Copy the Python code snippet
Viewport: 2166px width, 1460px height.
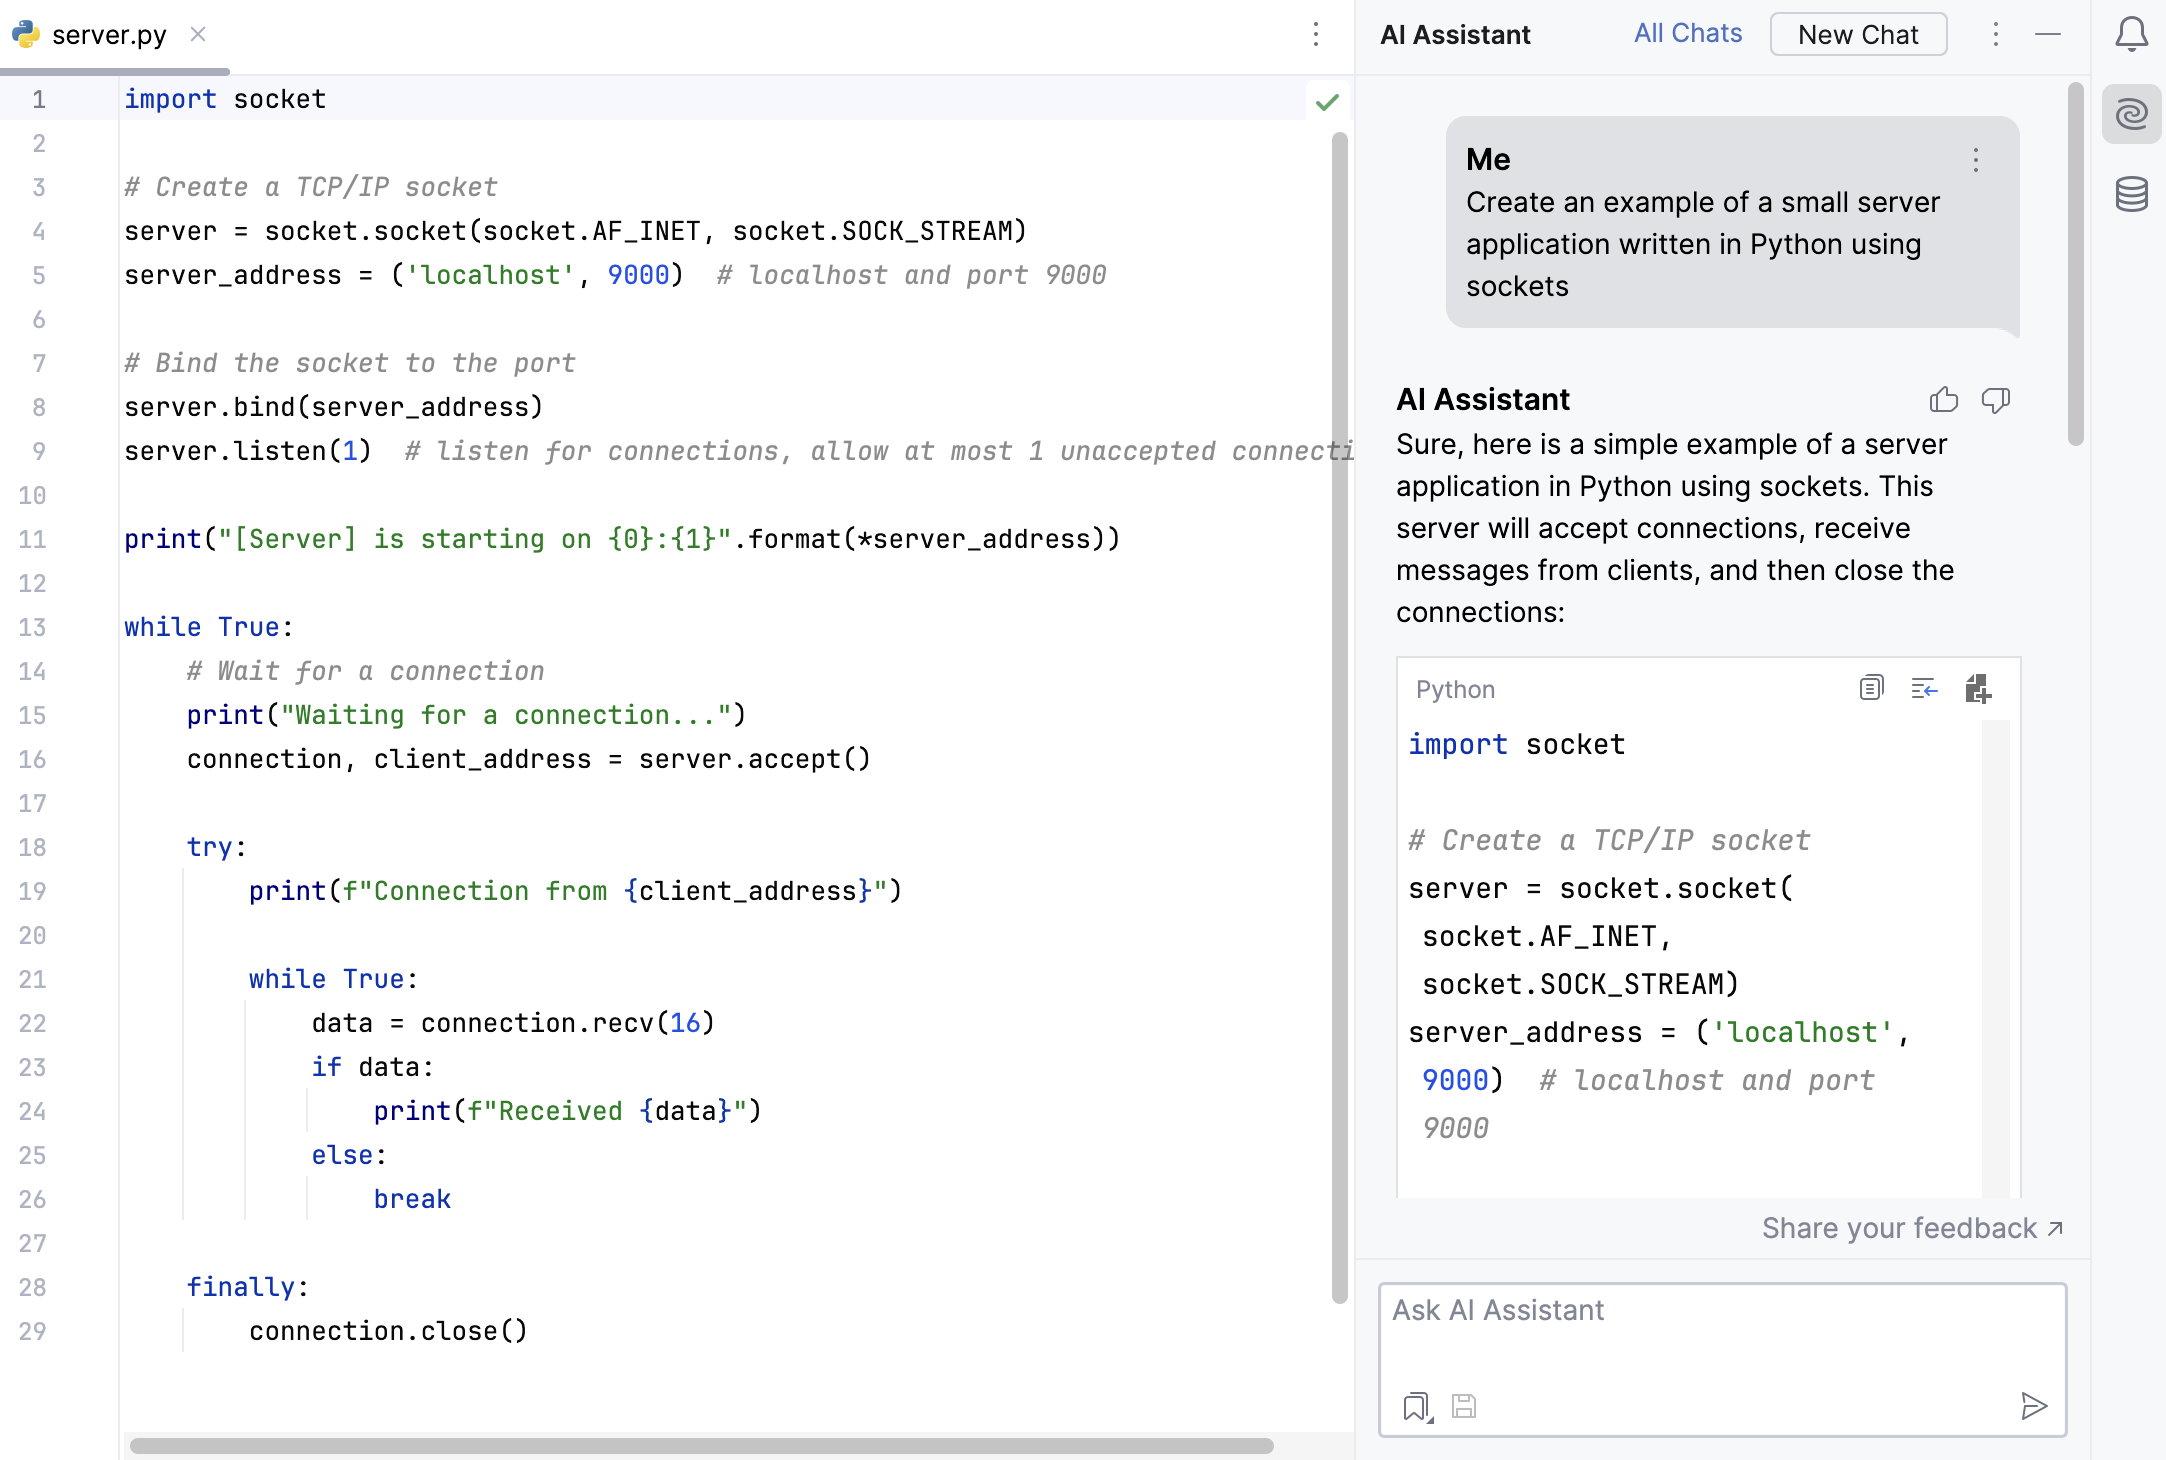pos(1871,688)
